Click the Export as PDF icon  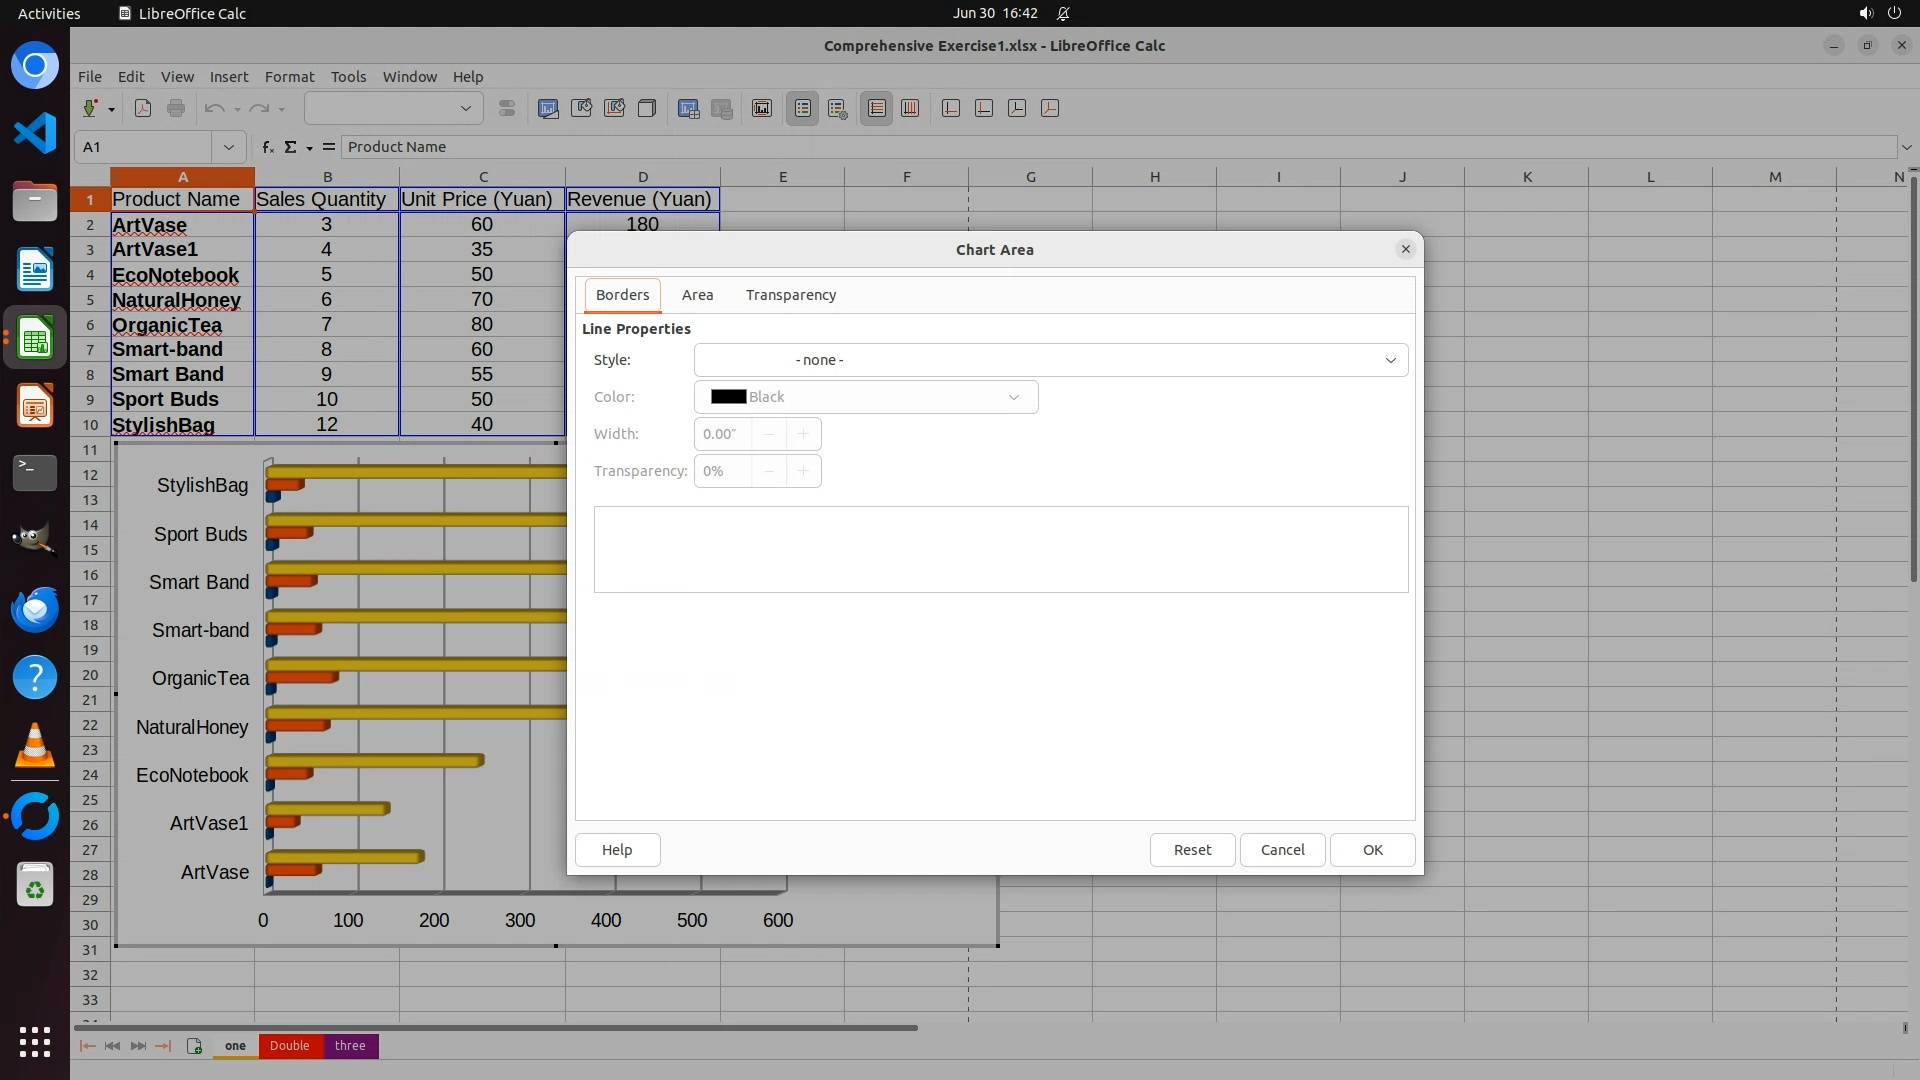click(143, 108)
